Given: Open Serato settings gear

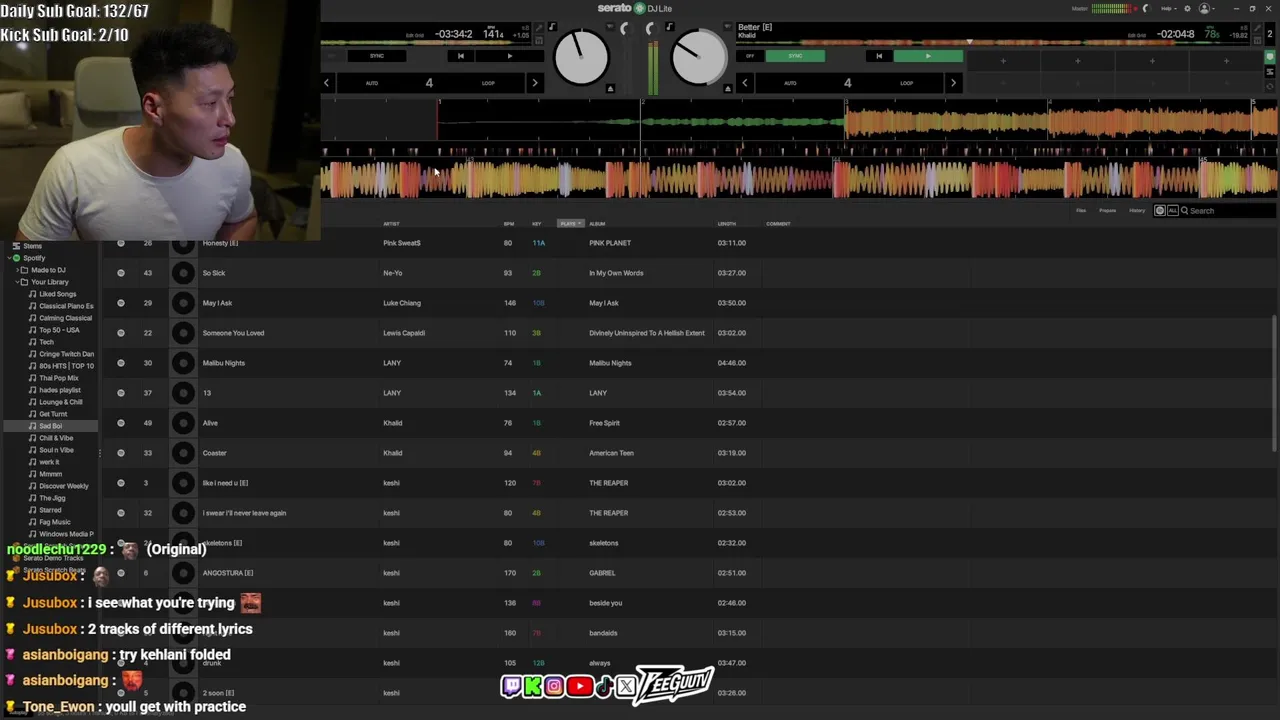Looking at the screenshot, I should (x=1187, y=9).
